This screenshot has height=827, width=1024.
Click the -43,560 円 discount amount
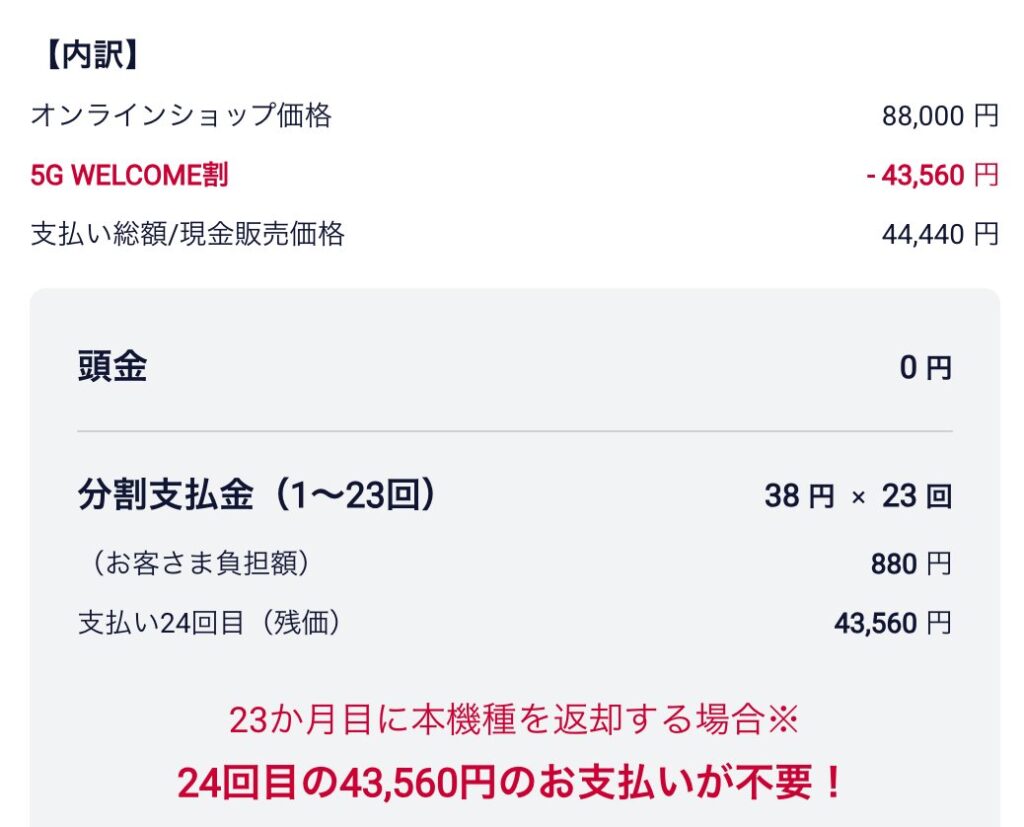[x=931, y=176]
